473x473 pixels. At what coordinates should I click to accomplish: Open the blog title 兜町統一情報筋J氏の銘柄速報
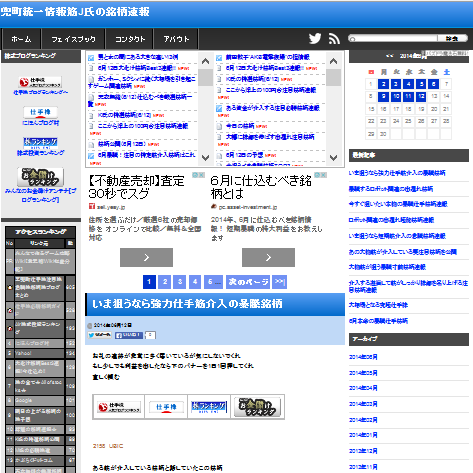75,12
